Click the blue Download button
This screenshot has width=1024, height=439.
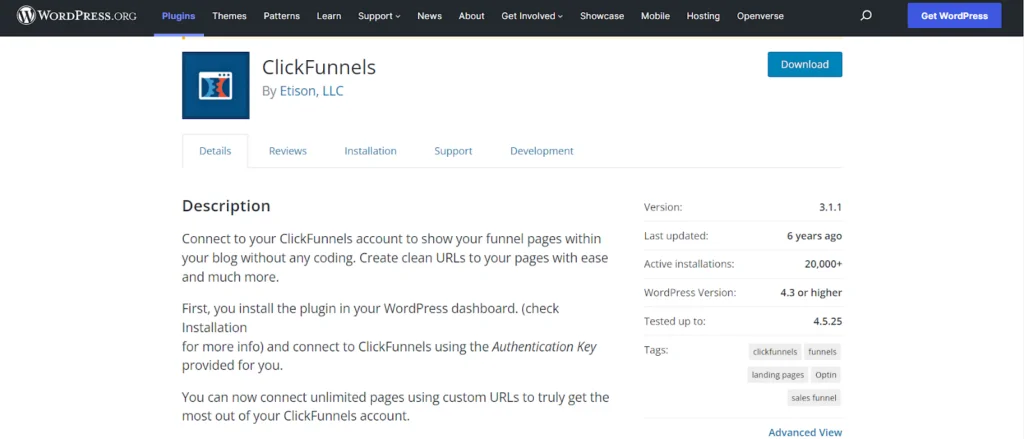(805, 64)
